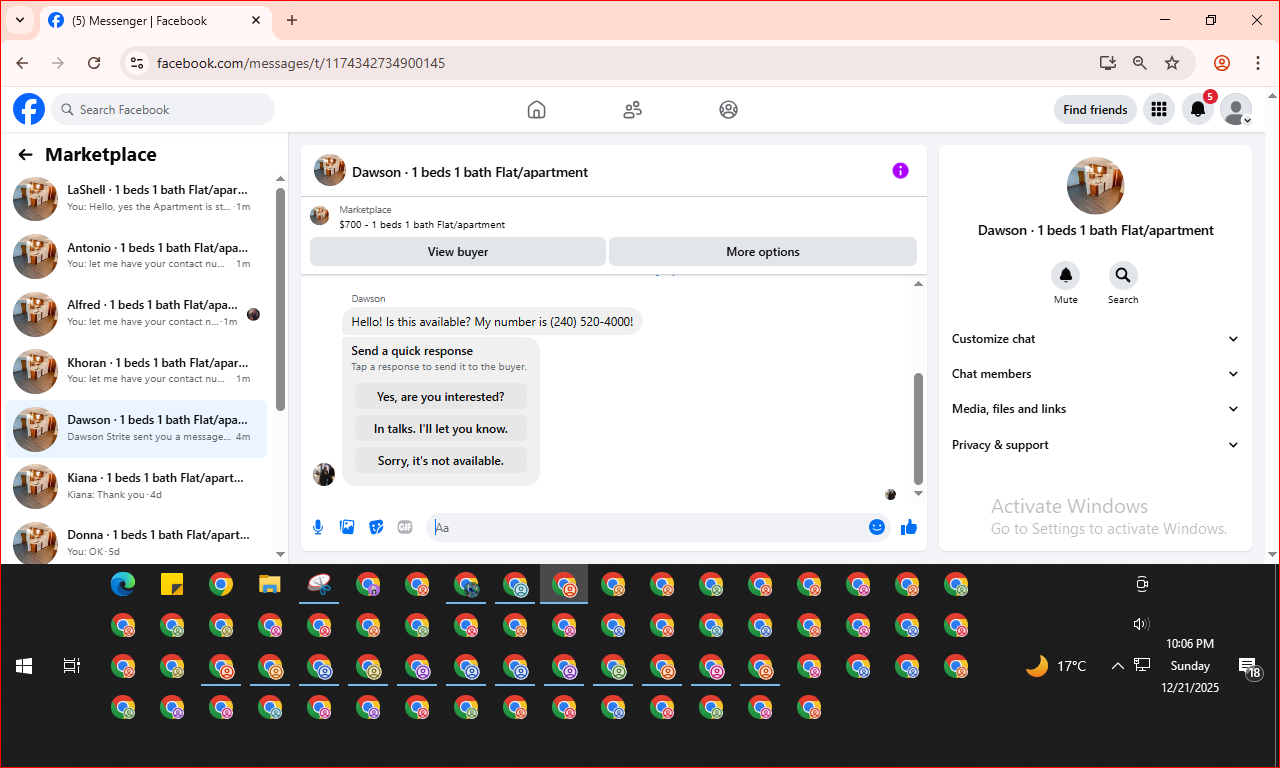Mute this conversation with the bell
The height and width of the screenshot is (768, 1280).
pos(1066,275)
